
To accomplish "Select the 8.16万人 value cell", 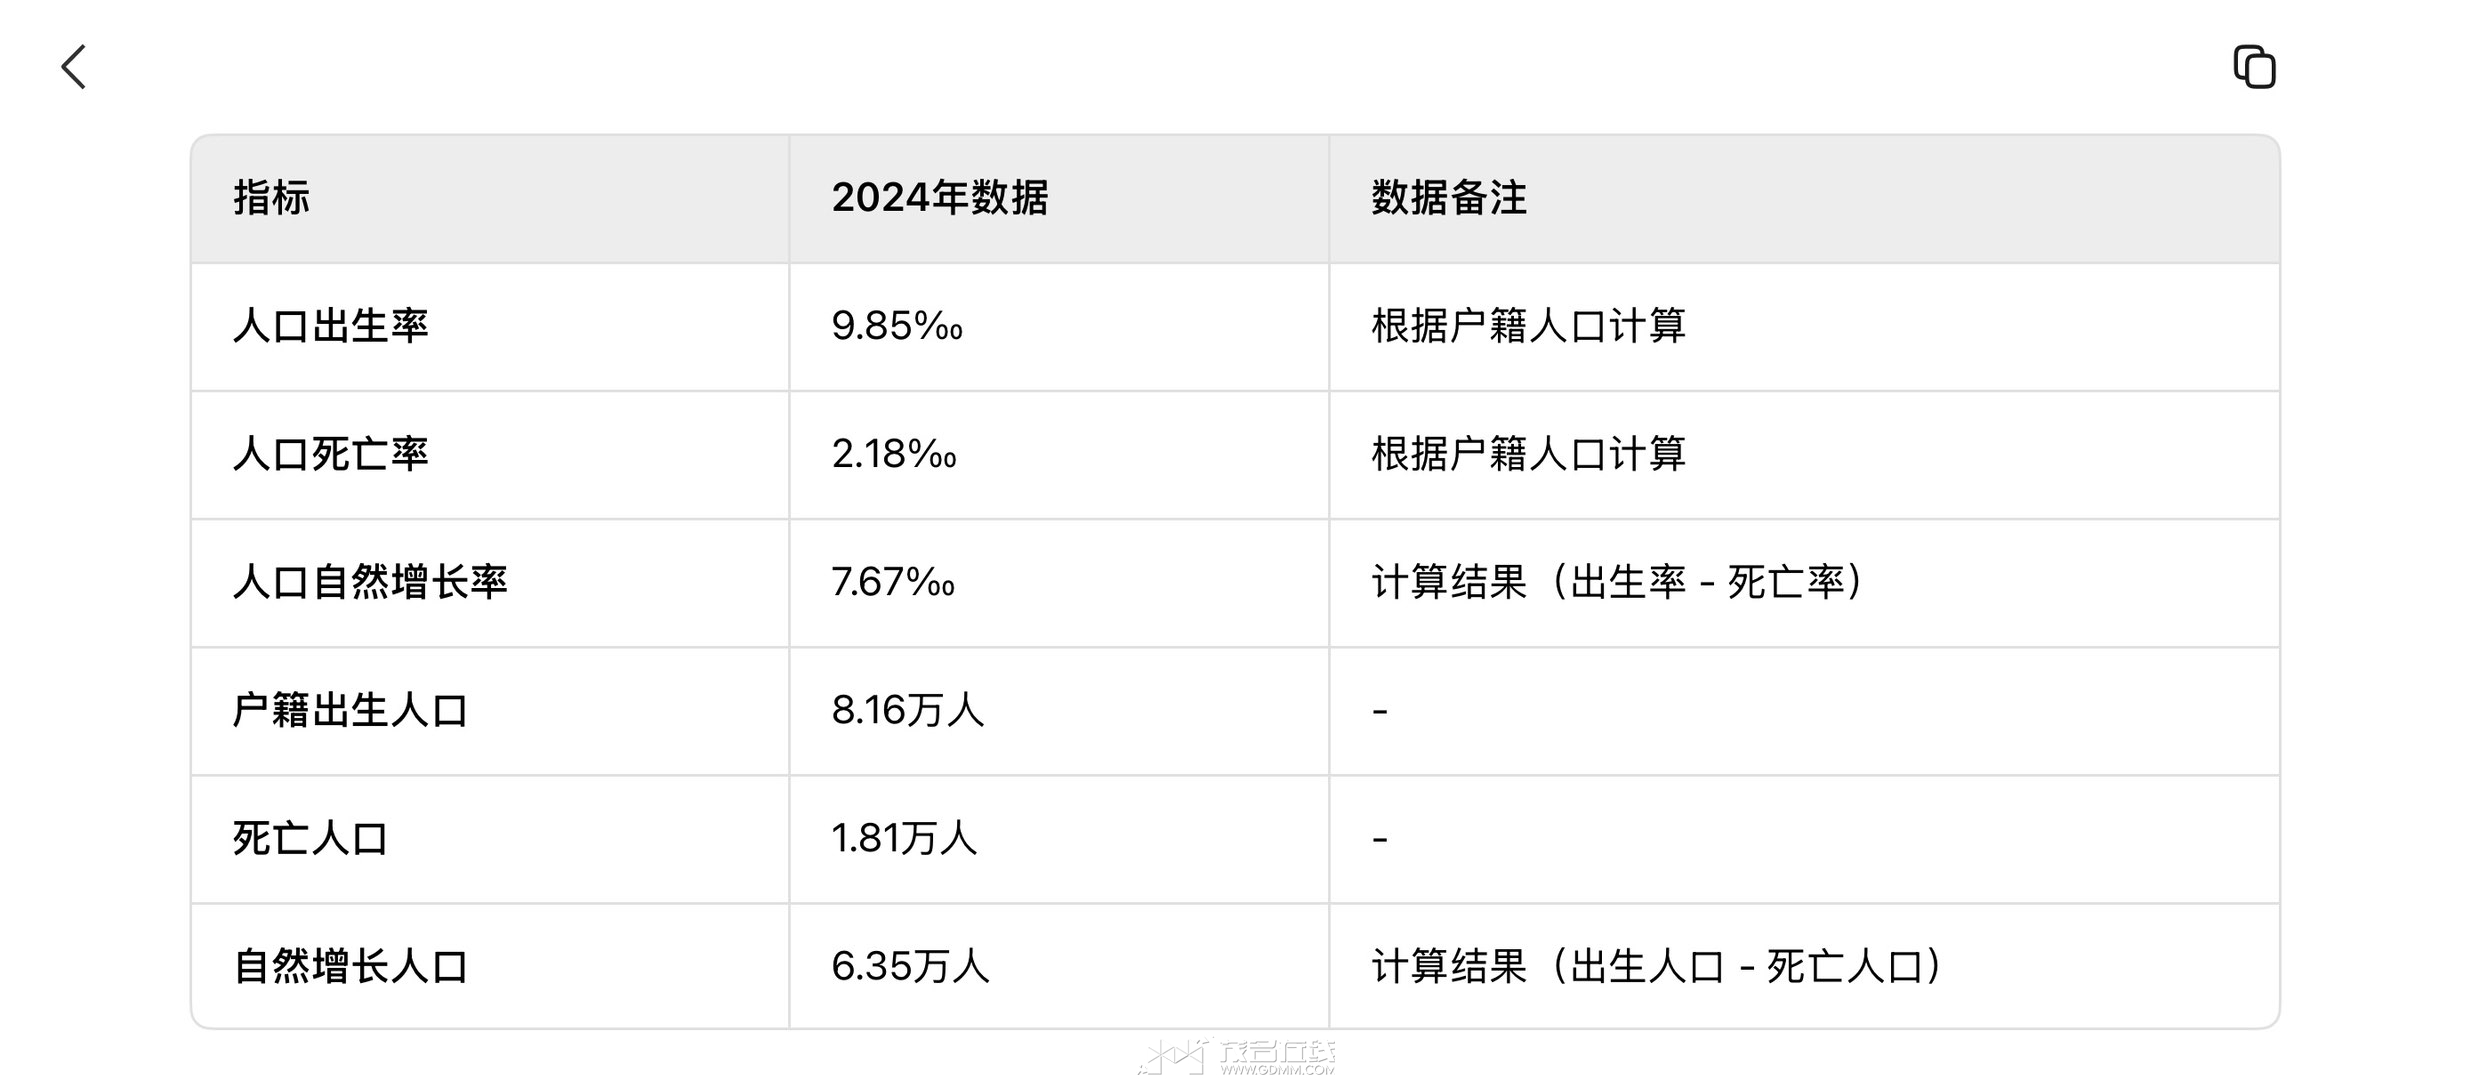I will click(x=907, y=710).
